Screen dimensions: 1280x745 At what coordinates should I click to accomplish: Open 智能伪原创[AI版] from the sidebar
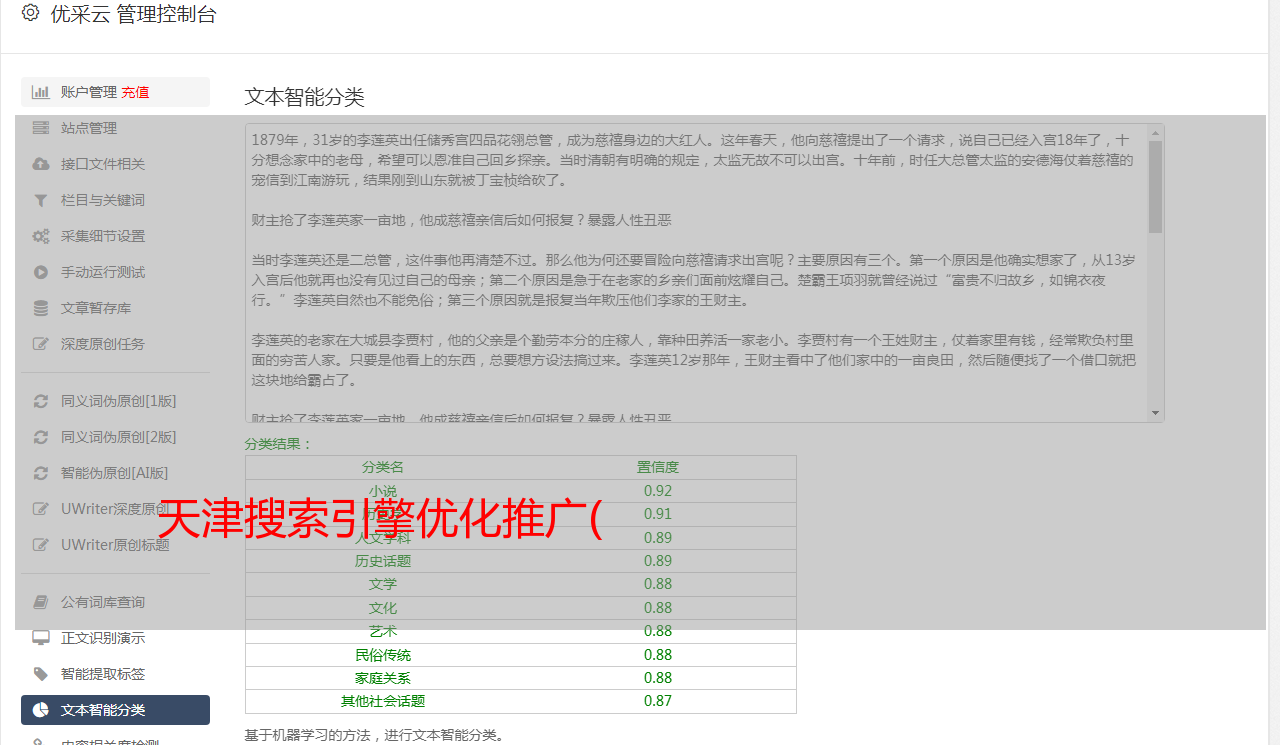pos(114,473)
